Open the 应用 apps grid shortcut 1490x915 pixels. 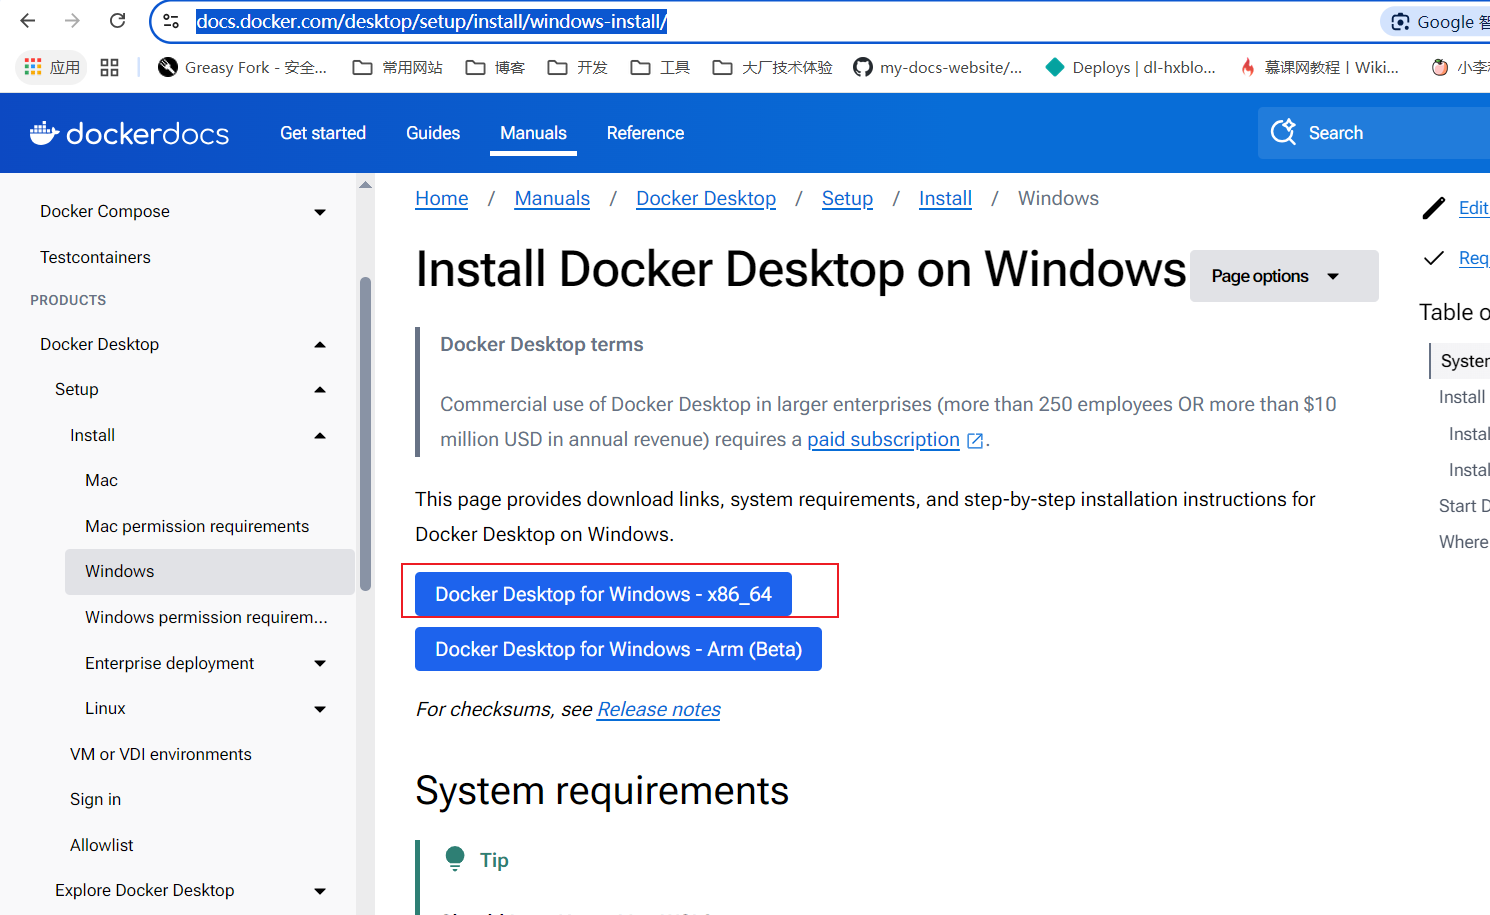52,67
